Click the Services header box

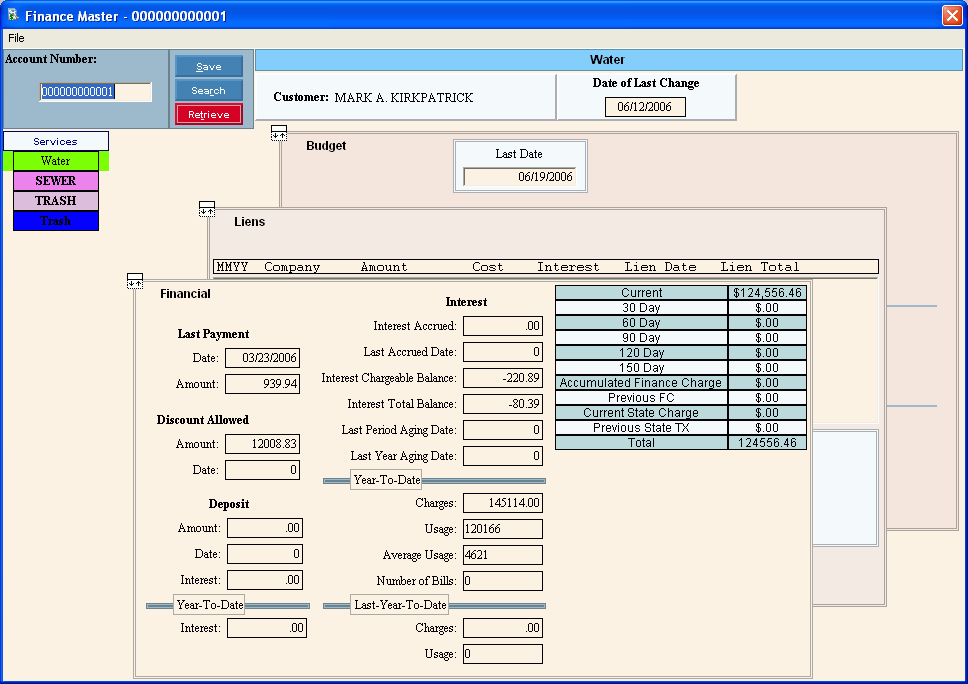point(56,141)
